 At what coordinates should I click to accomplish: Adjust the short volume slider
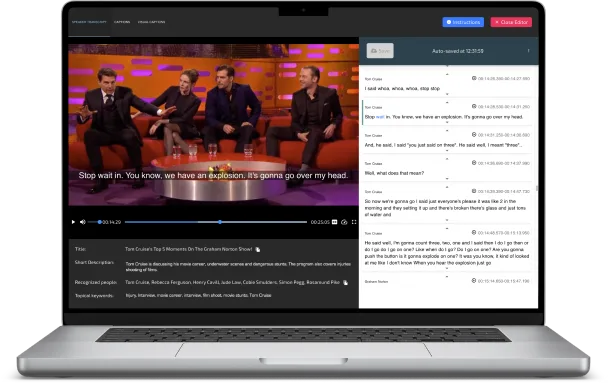click(94, 222)
